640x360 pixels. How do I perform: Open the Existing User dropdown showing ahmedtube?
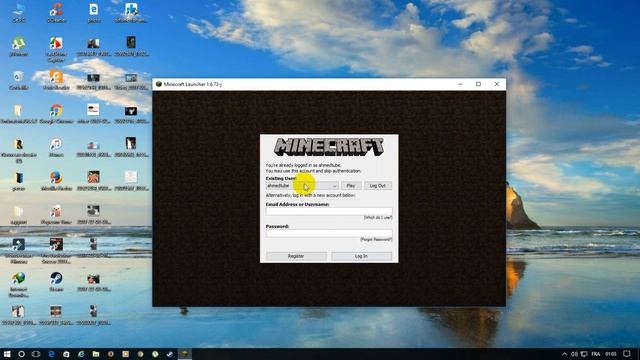pyautogui.click(x=302, y=186)
